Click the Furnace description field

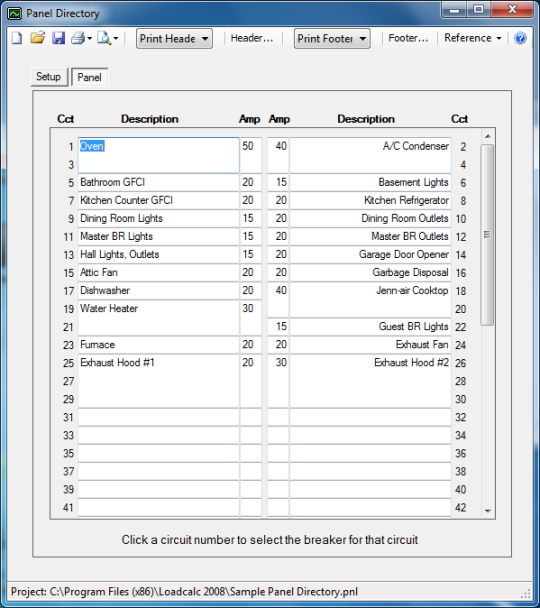(159, 345)
